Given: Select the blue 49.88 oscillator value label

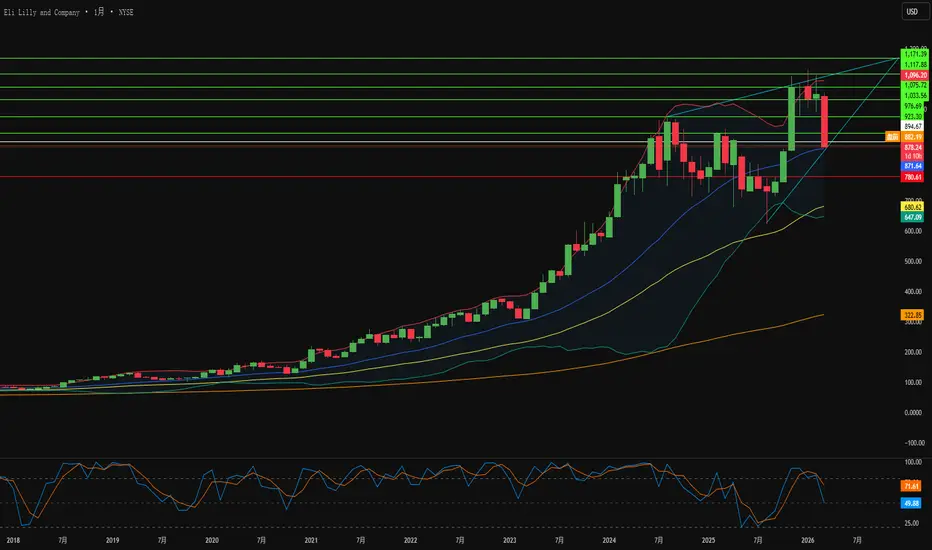Looking at the screenshot, I should pos(911,503).
